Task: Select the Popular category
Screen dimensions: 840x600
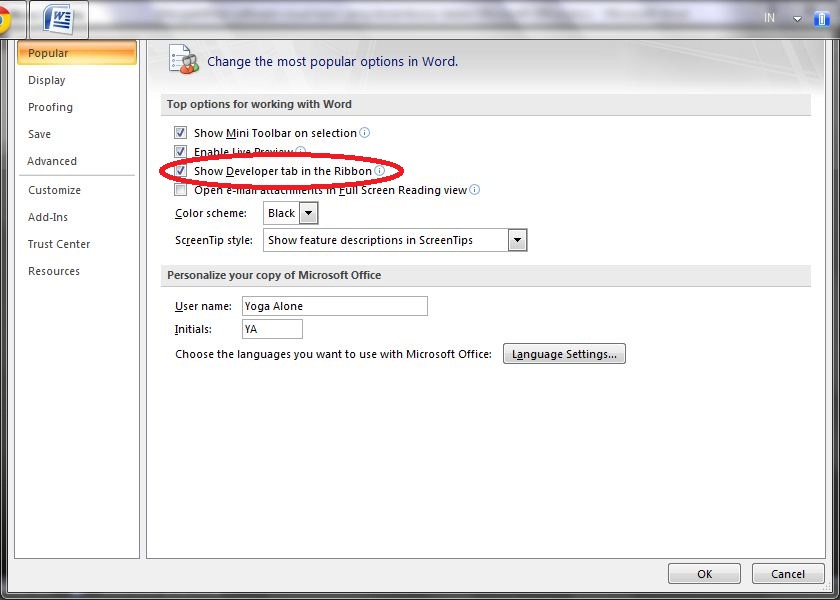Action: click(77, 53)
